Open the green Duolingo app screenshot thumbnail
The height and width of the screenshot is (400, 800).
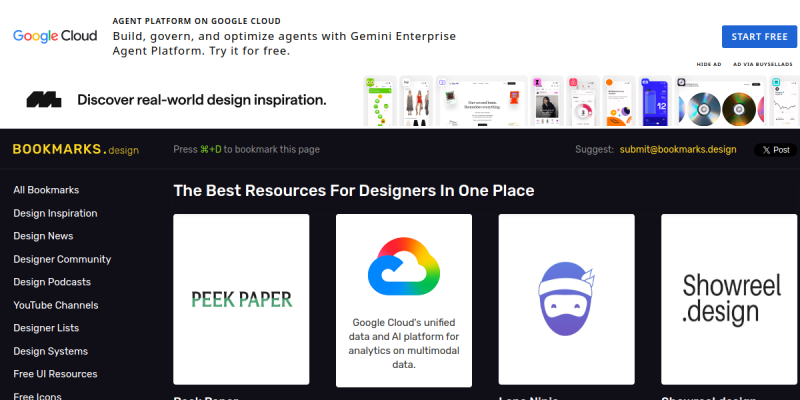click(x=380, y=102)
